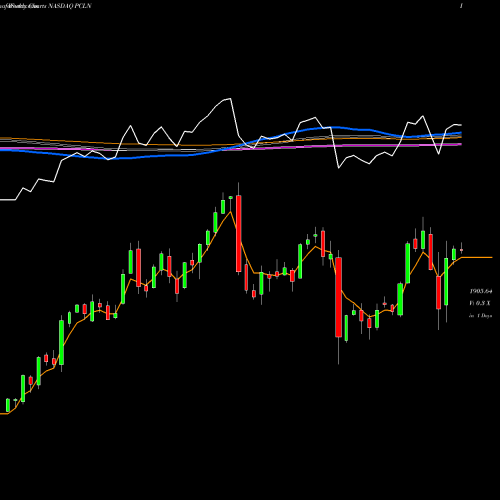The height and width of the screenshot is (500, 500).
Task: Click the 'in 1 Days' label
Action: [x=481, y=315]
